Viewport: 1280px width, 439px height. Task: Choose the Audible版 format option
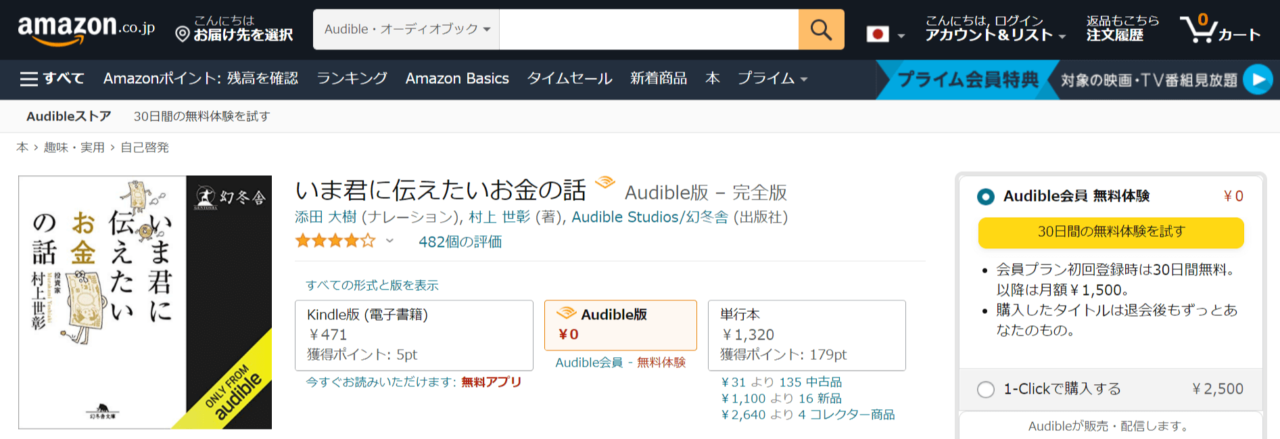point(620,325)
